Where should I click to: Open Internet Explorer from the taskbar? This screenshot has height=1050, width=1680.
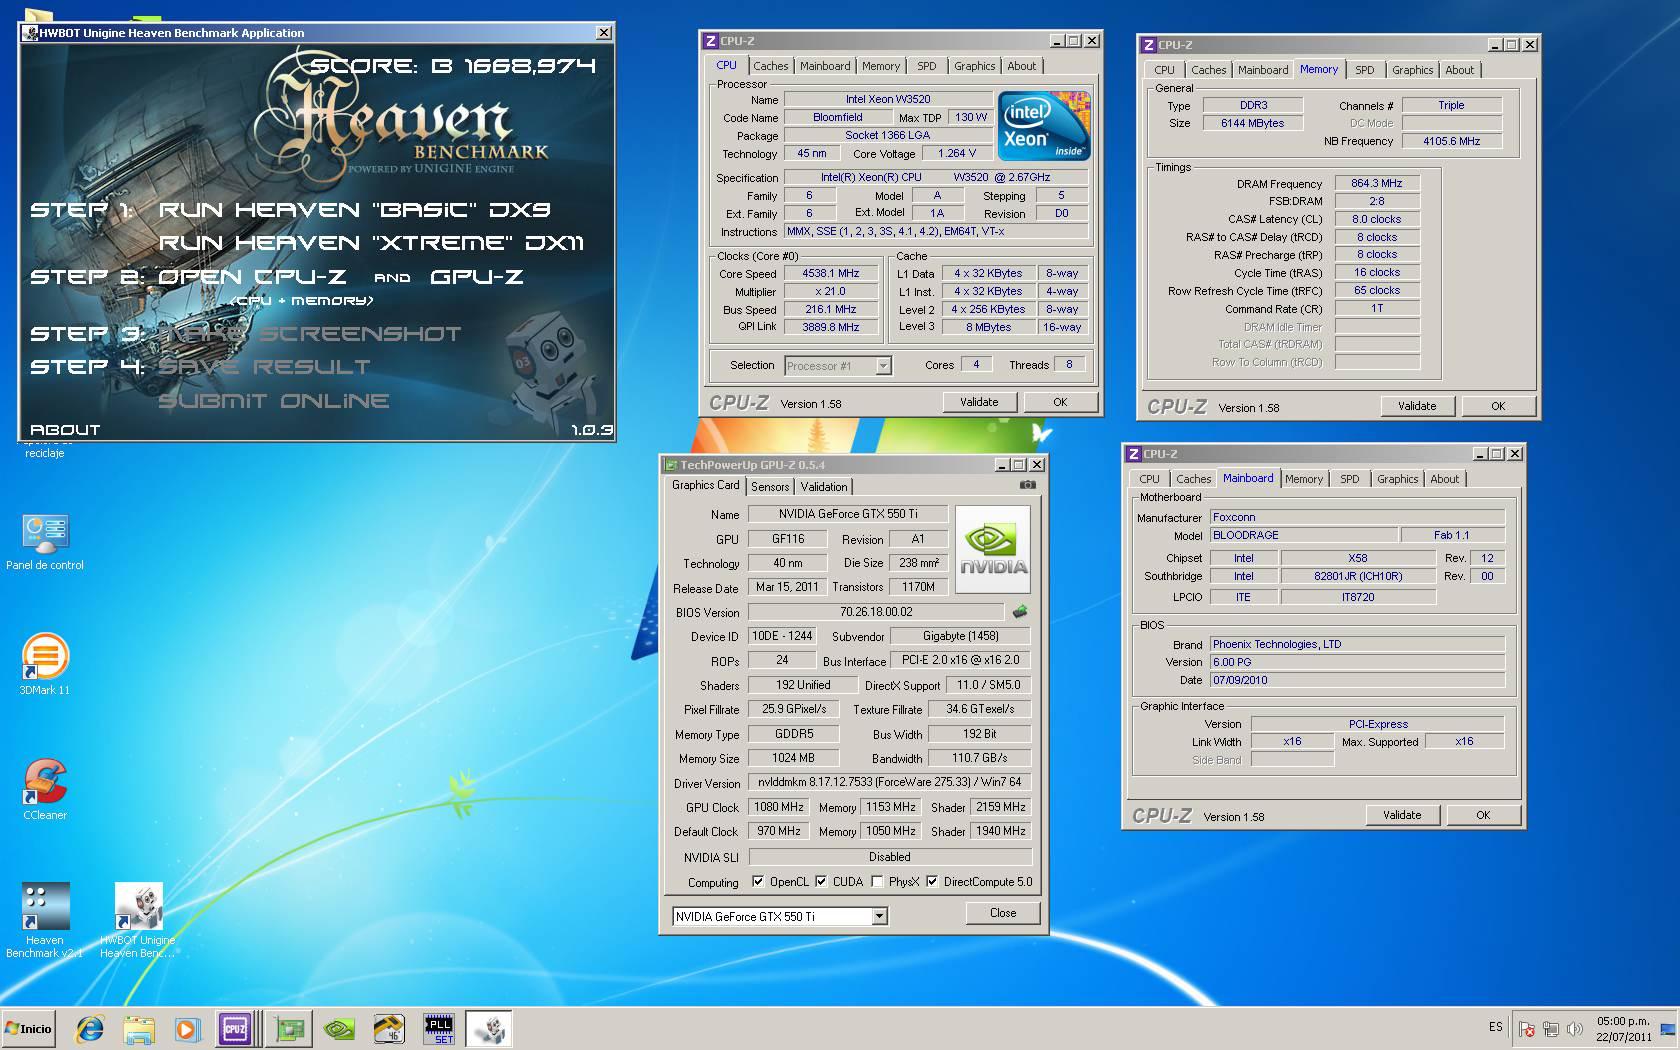[x=90, y=1028]
